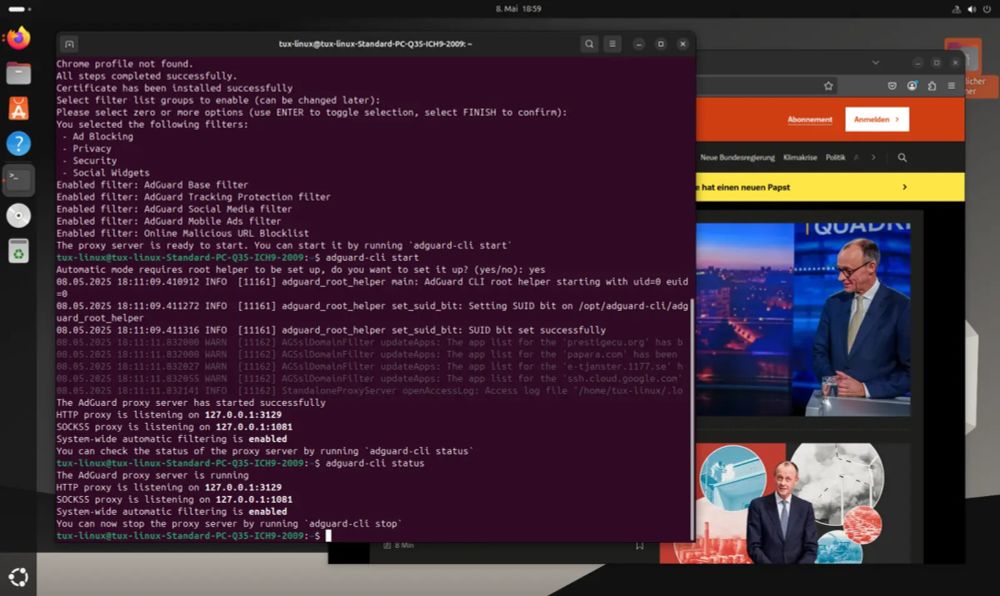Expand the navigation topics with chevron
Viewport: 1000px width, 596px height.
coord(874,157)
